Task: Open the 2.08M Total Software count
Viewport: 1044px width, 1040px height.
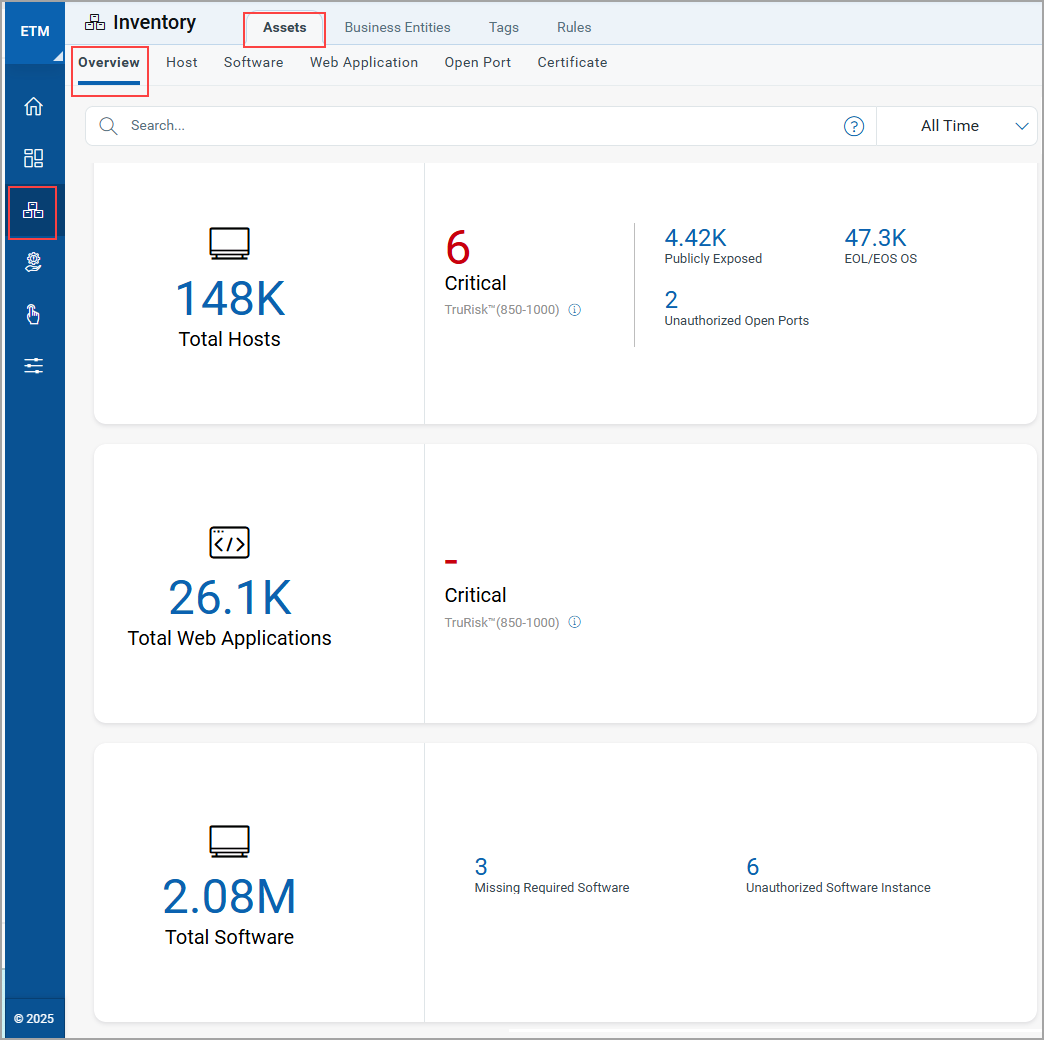Action: [230, 896]
